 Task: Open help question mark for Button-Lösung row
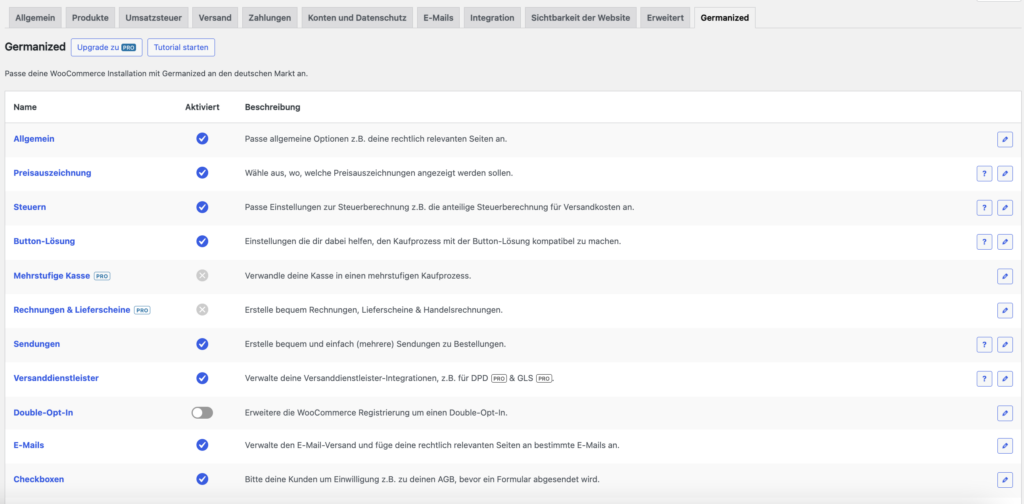[x=984, y=242]
